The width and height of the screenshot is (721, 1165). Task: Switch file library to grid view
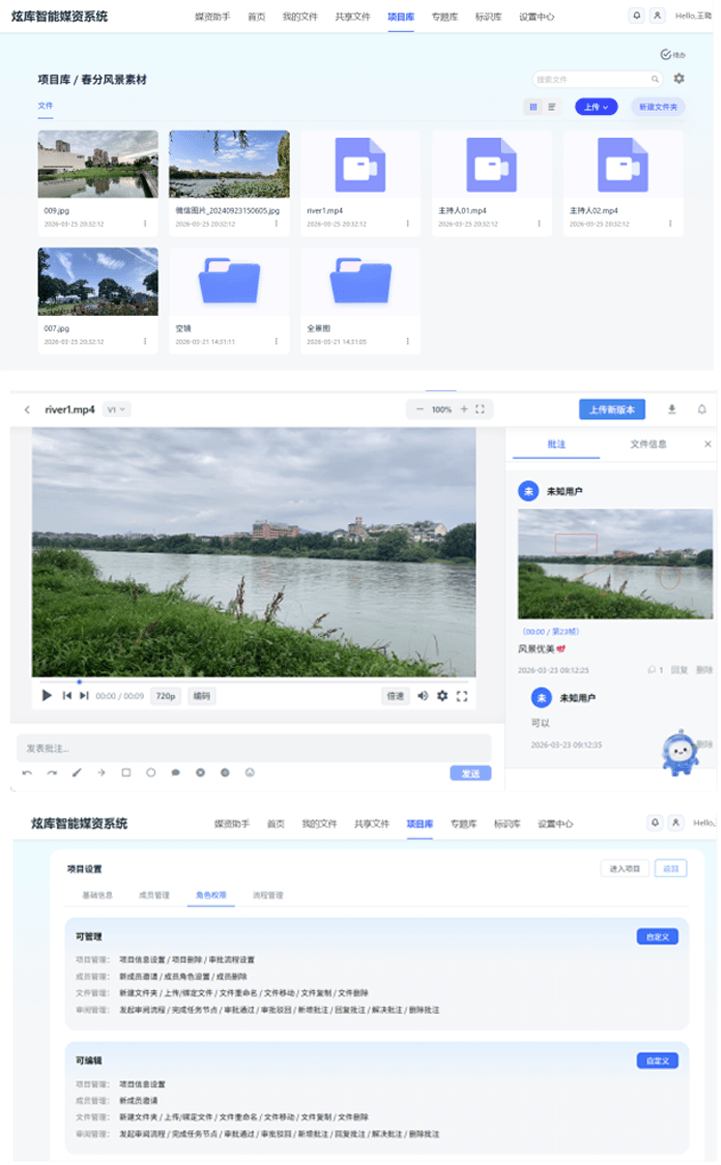[x=533, y=107]
